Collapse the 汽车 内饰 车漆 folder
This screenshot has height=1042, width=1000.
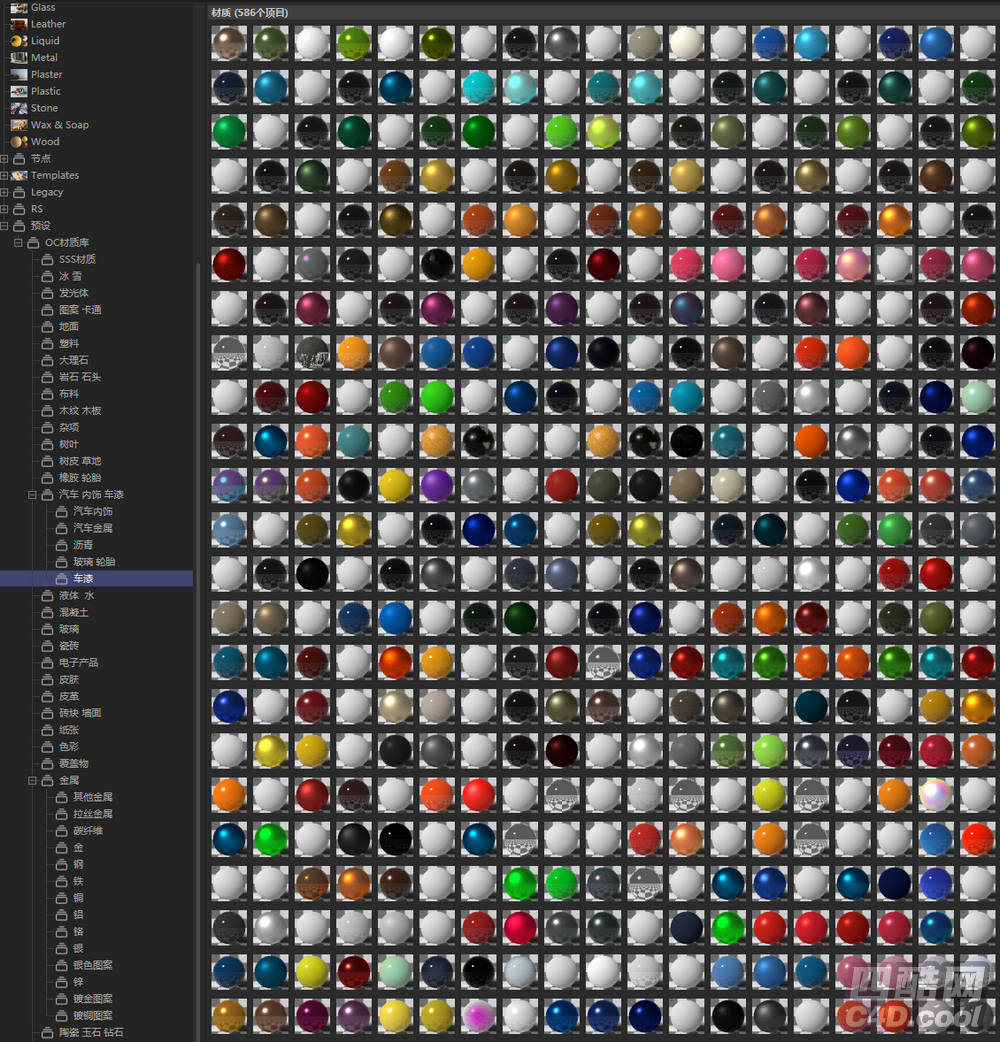click(33, 495)
